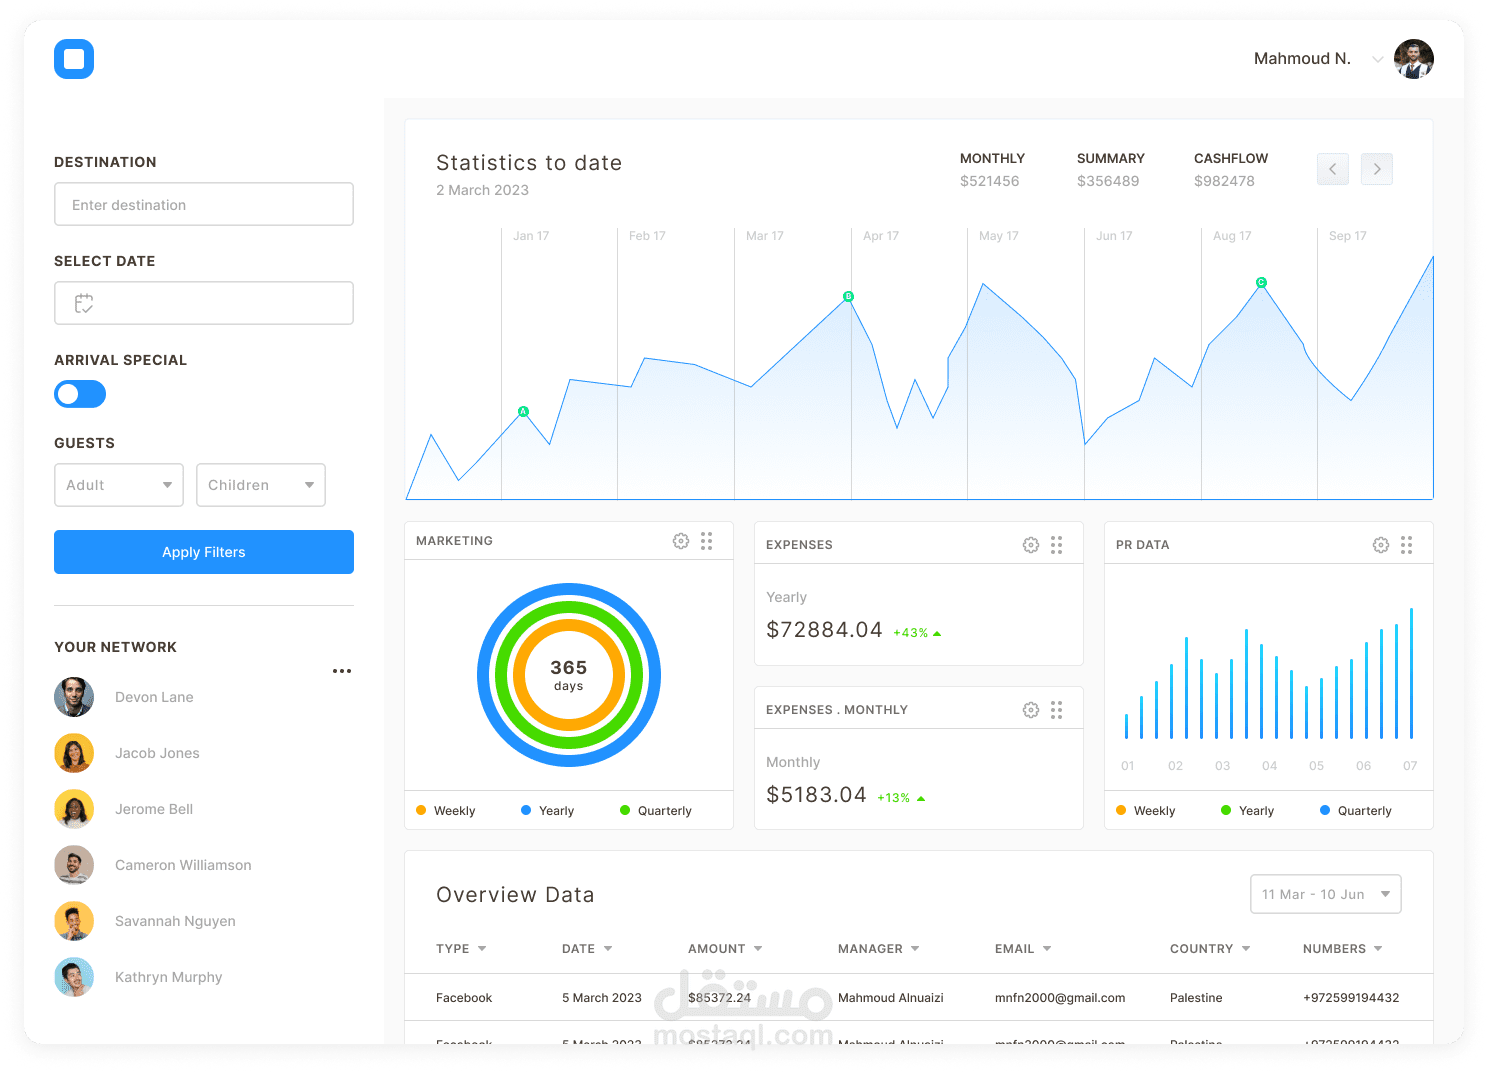The image size is (1488, 1072).
Task: Select the Monthly $521456 stat
Action: [992, 170]
